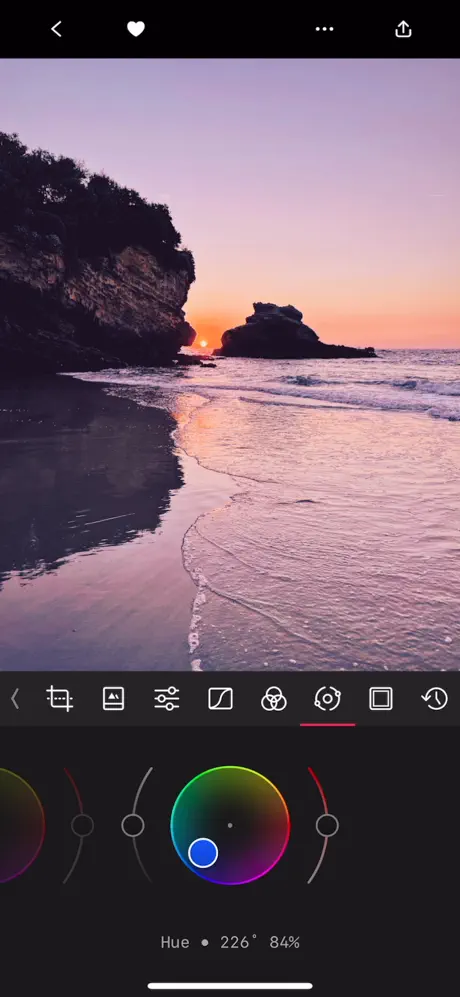Image resolution: width=460 pixels, height=997 pixels.
Task: Click the gray arc slider knob left of wheel
Action: coord(133,825)
